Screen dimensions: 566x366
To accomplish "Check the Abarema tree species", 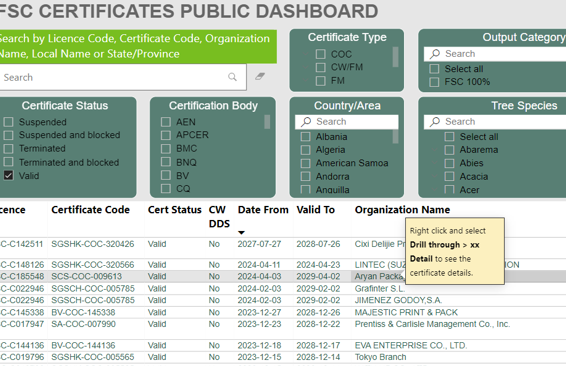I will tap(449, 150).
